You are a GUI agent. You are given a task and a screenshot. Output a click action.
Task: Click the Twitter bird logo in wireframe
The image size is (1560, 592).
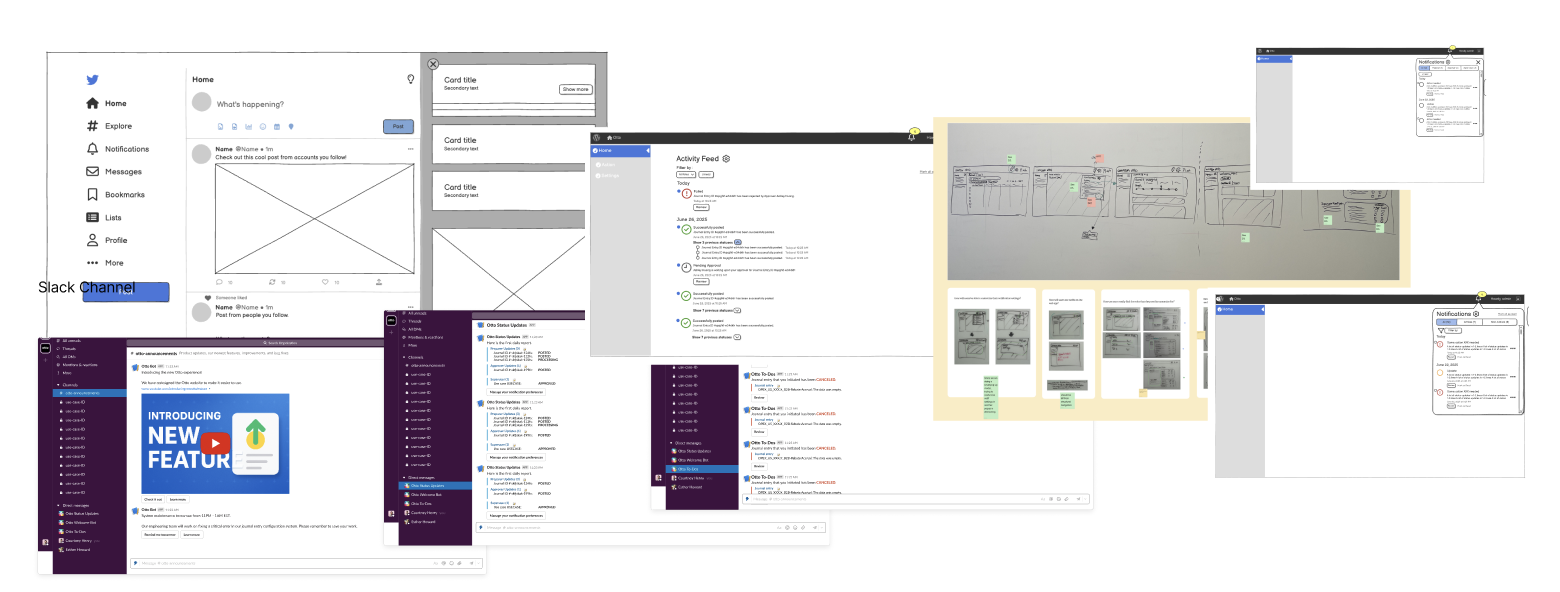(x=93, y=81)
